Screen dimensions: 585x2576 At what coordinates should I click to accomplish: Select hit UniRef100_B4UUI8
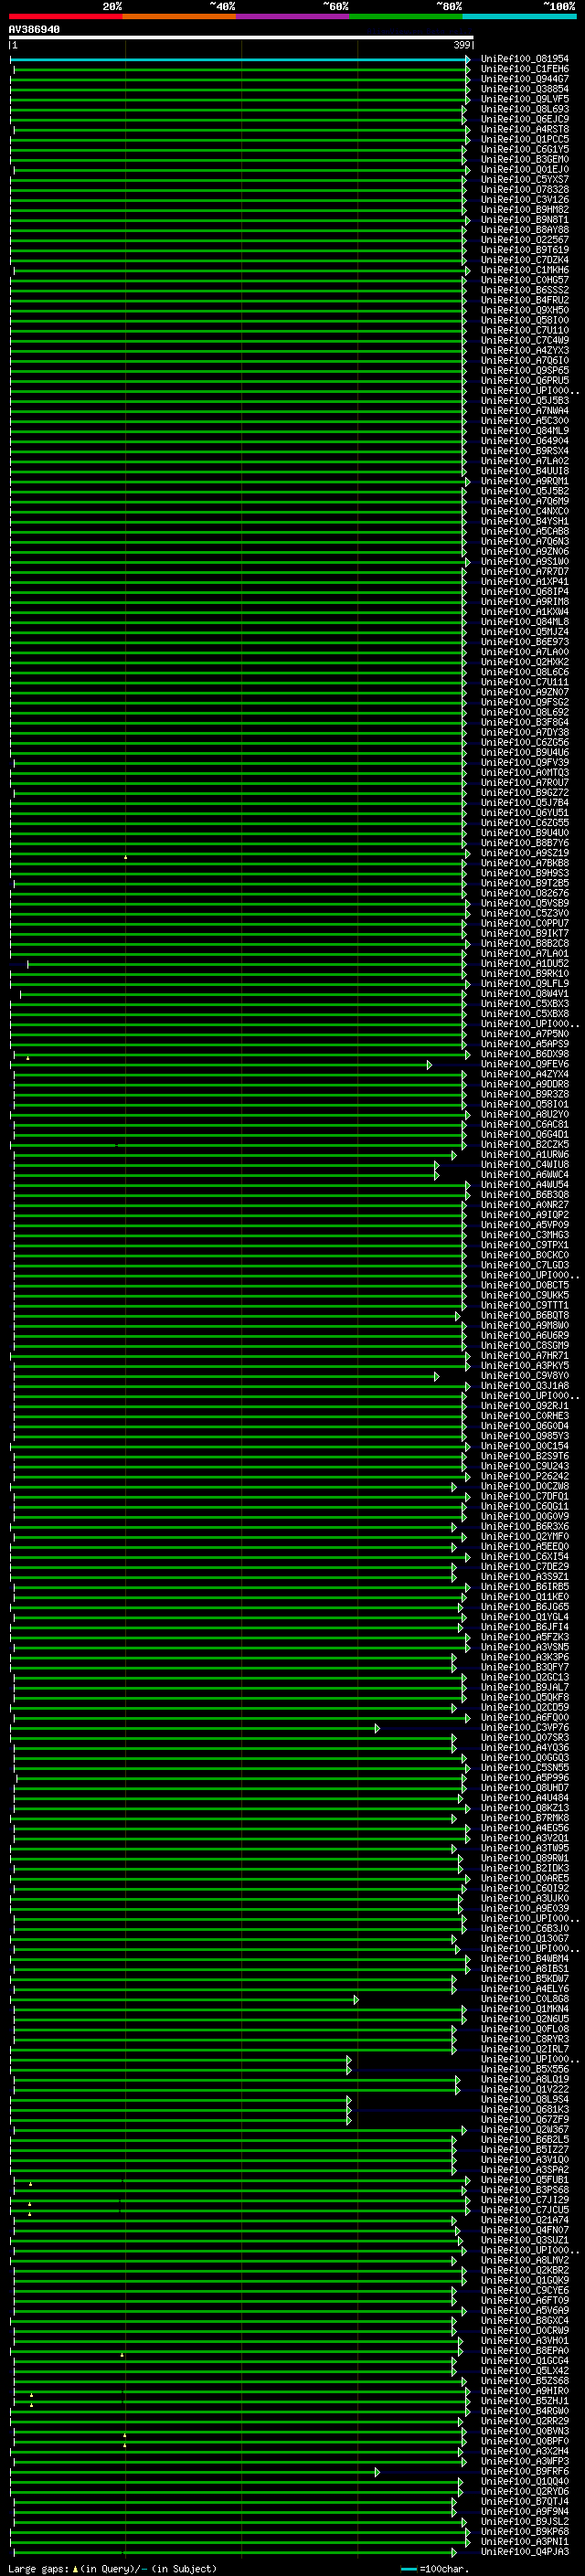coord(524,471)
